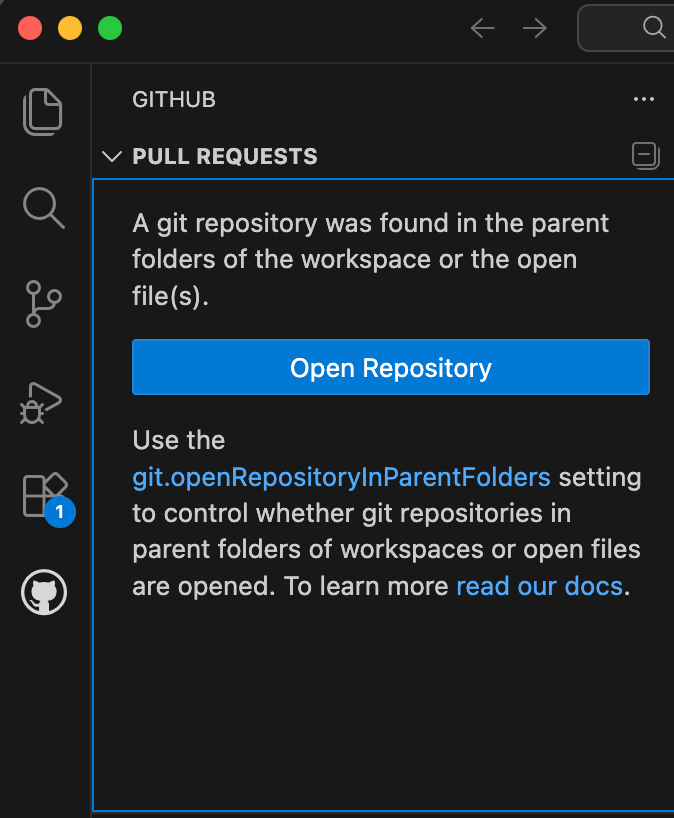Click the Extensions badge showing one notification

(x=58, y=512)
